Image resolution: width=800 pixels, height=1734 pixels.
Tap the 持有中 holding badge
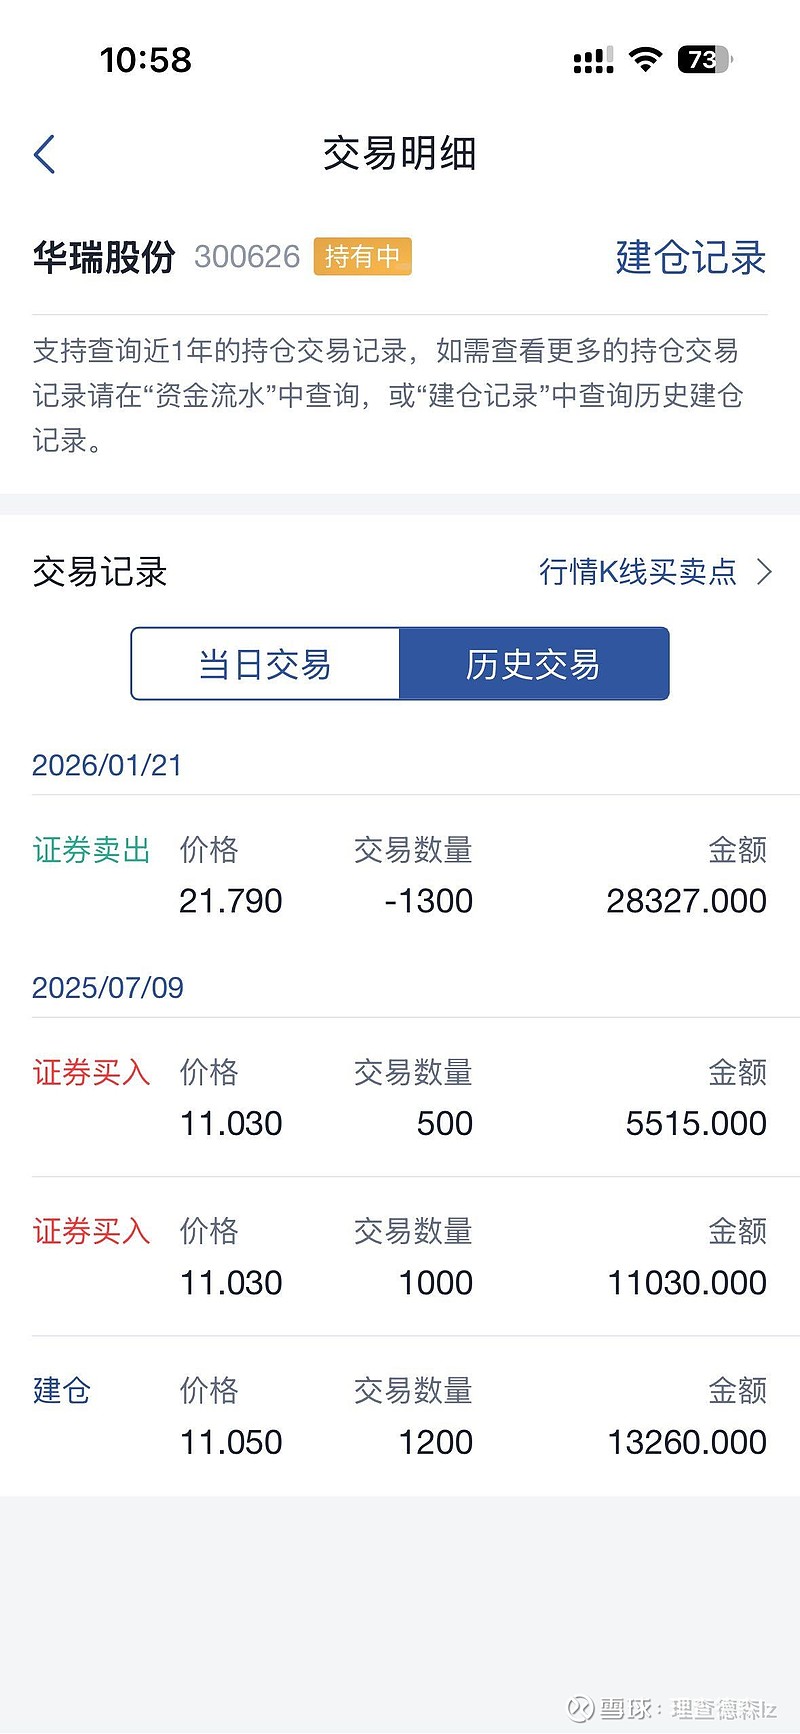click(362, 257)
